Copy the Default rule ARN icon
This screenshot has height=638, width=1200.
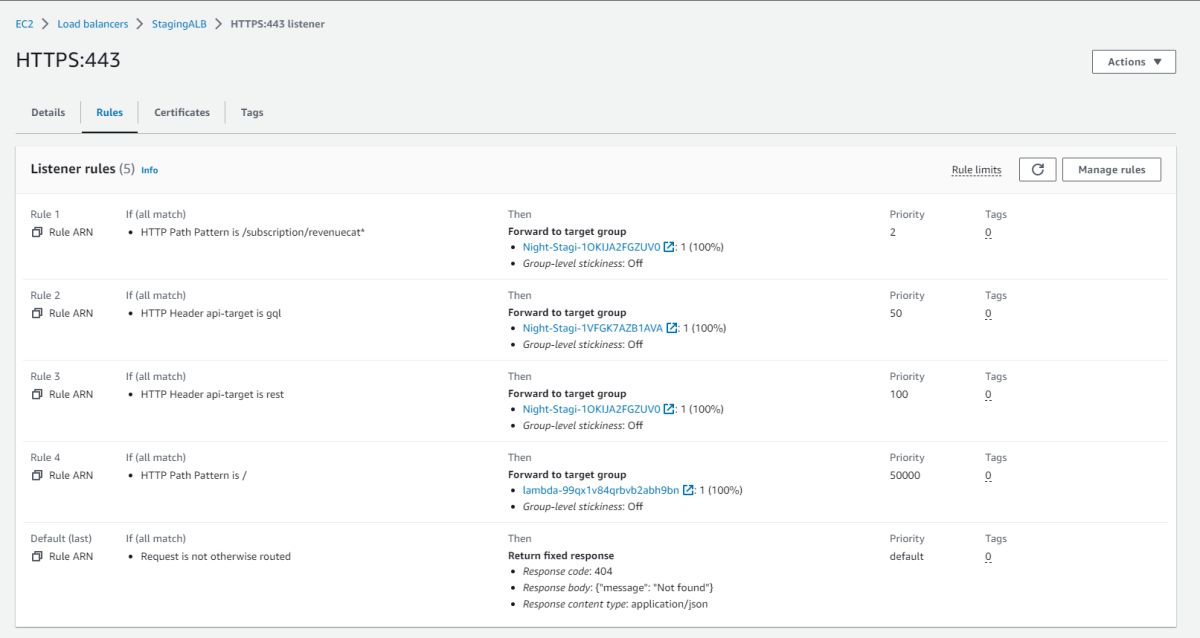pyautogui.click(x=37, y=556)
